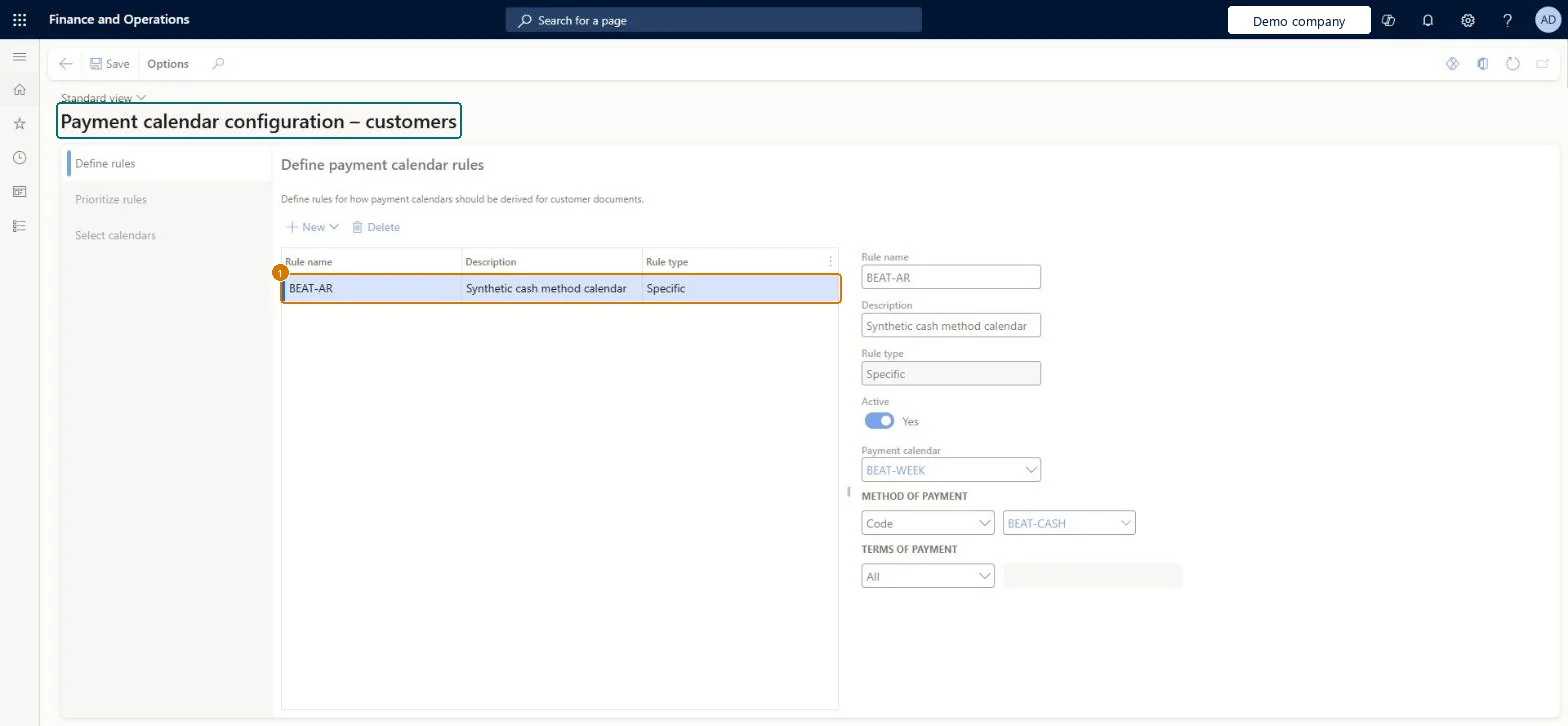Switch to Select calendars tab
Viewport: 1568px width, 726px height.
[168, 235]
